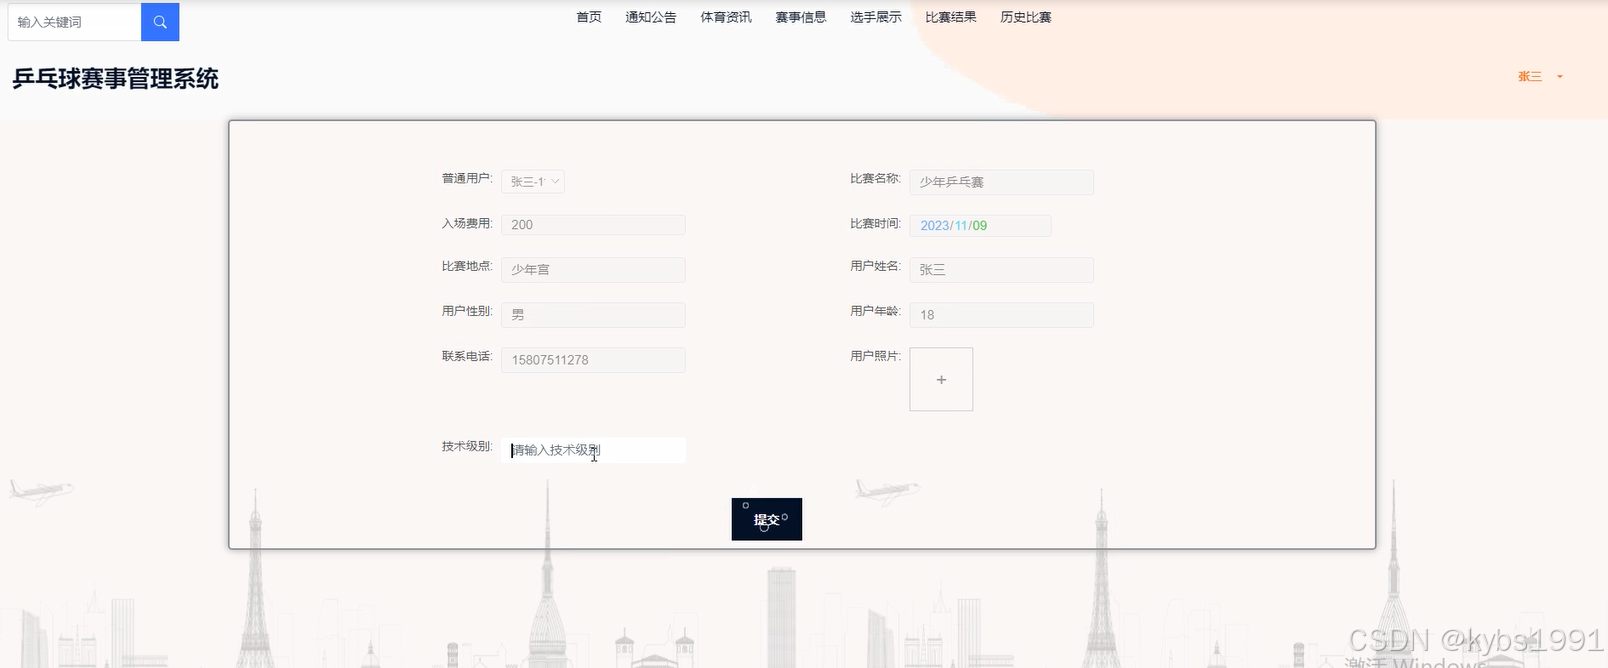The height and width of the screenshot is (668, 1608).
Task: Go to 体育资讯 page
Action: [x=726, y=17]
